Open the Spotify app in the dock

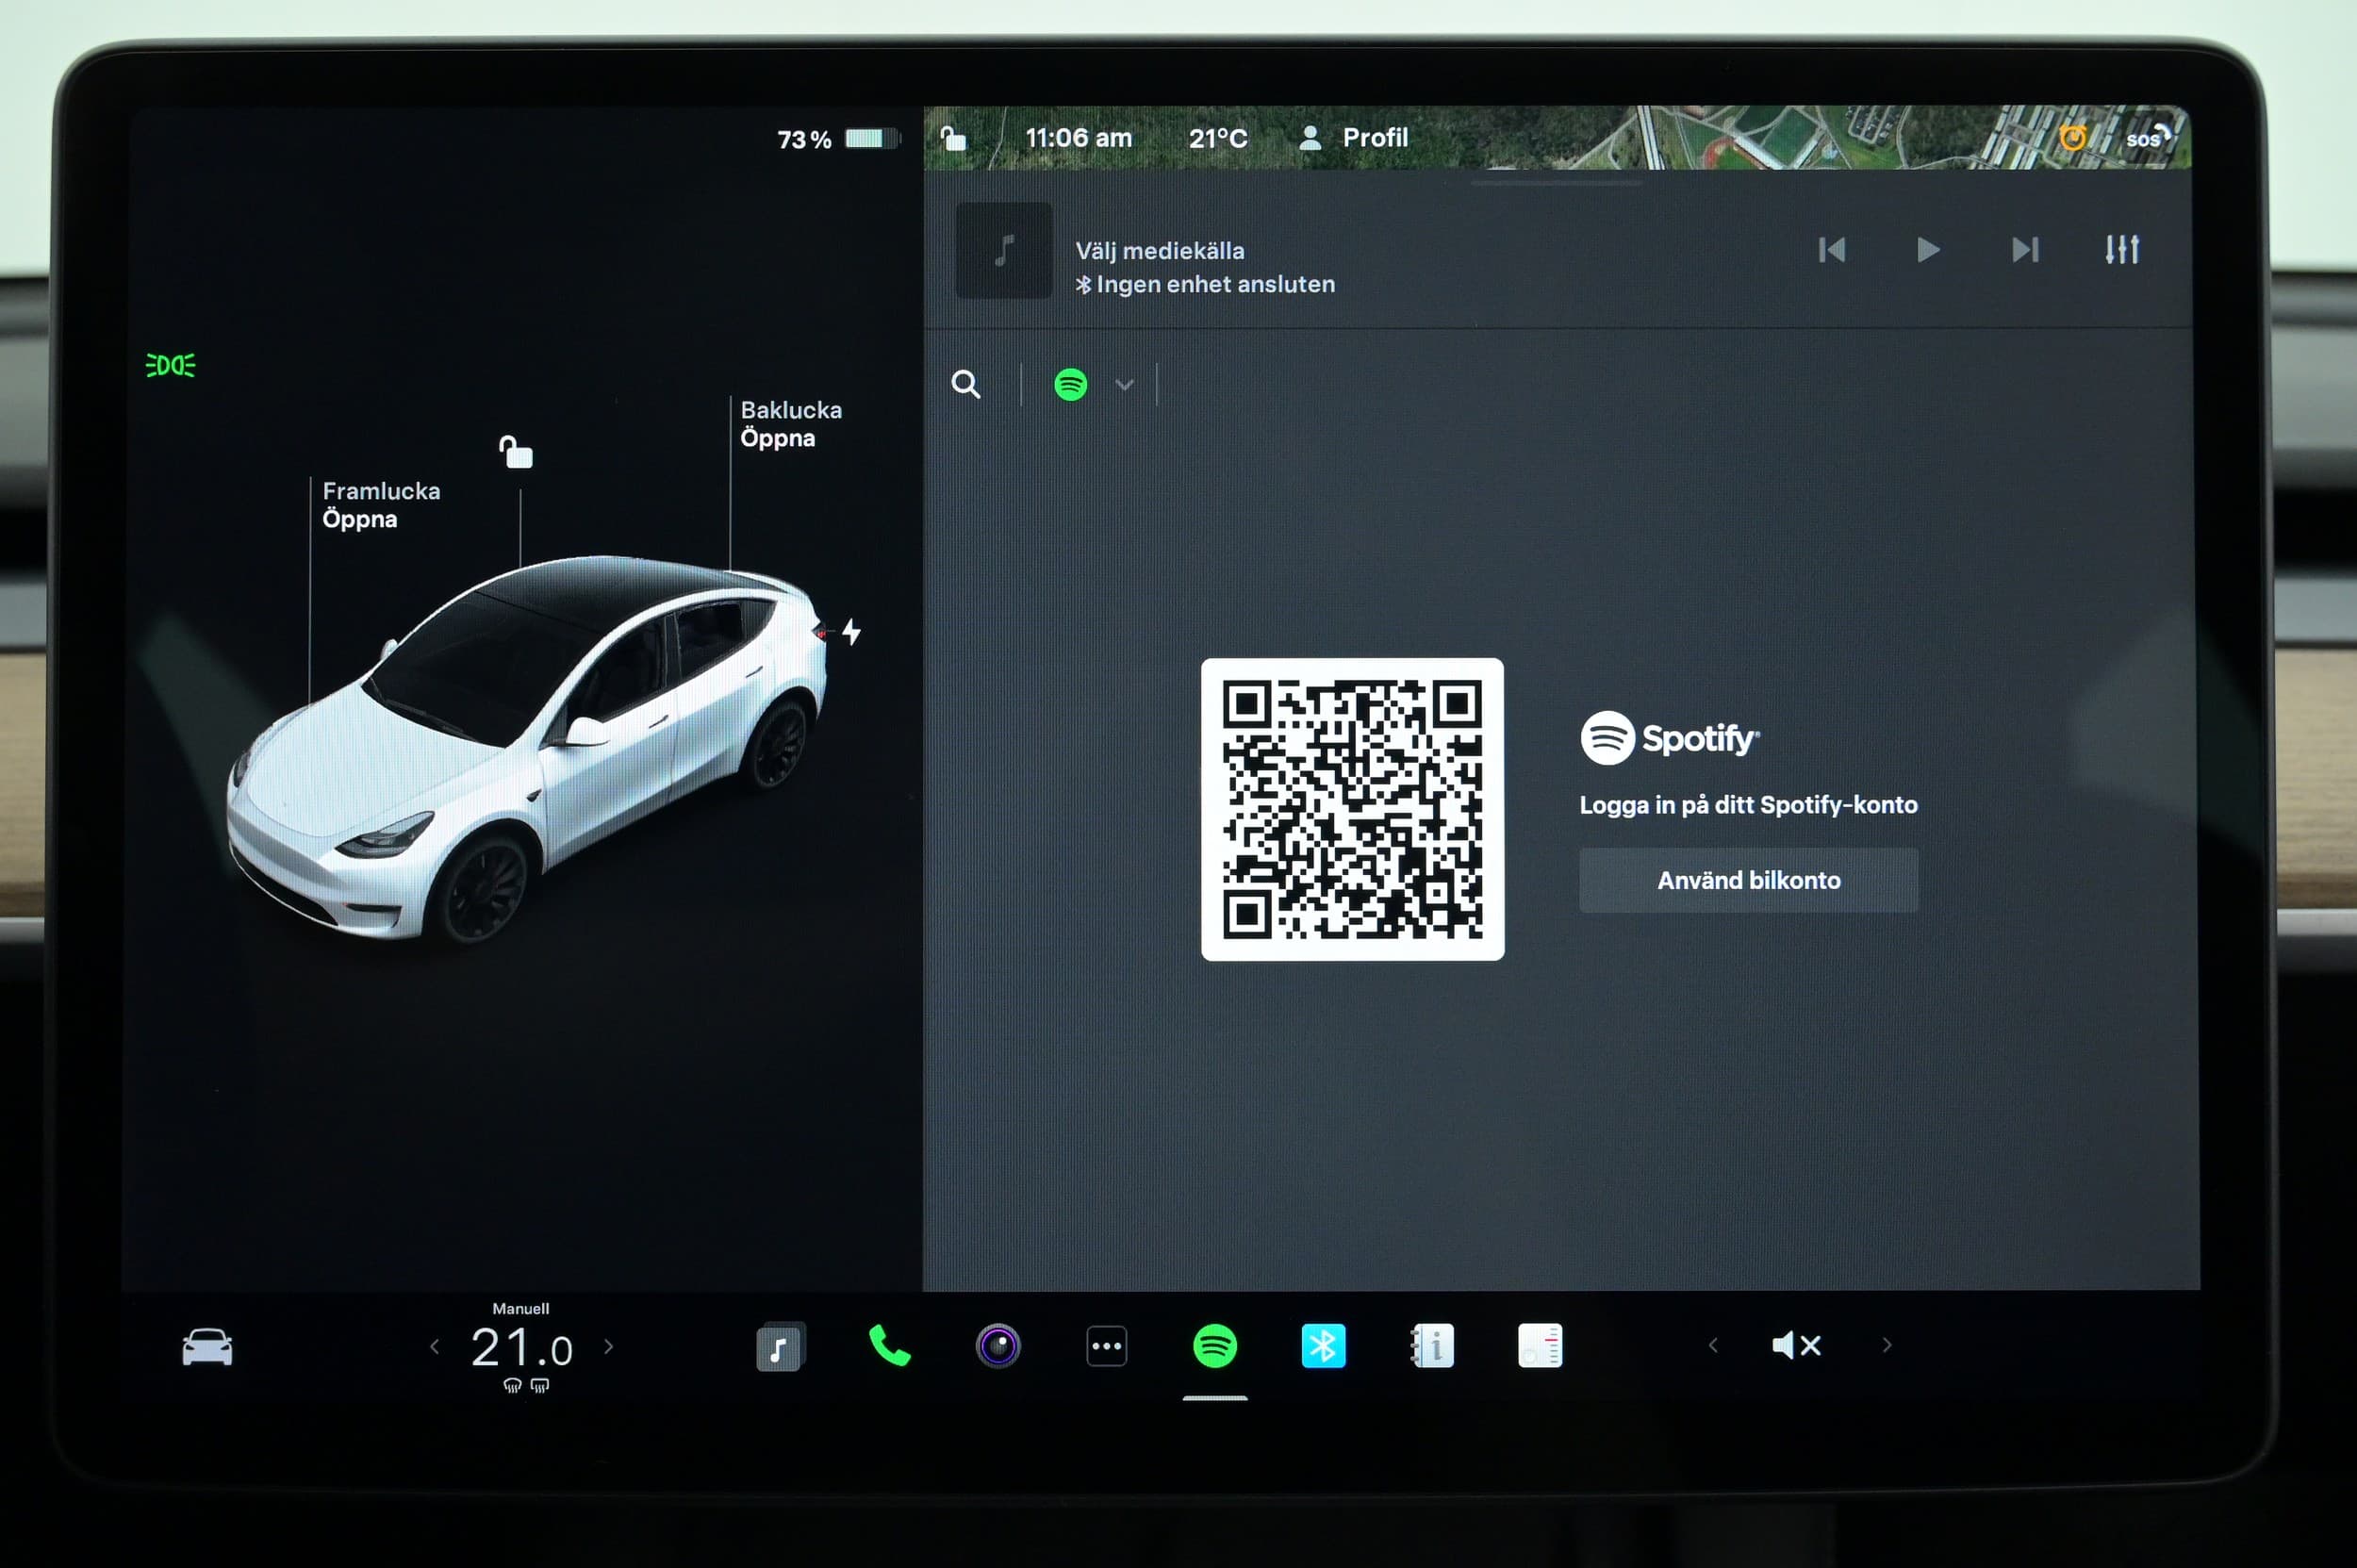(x=1215, y=1346)
